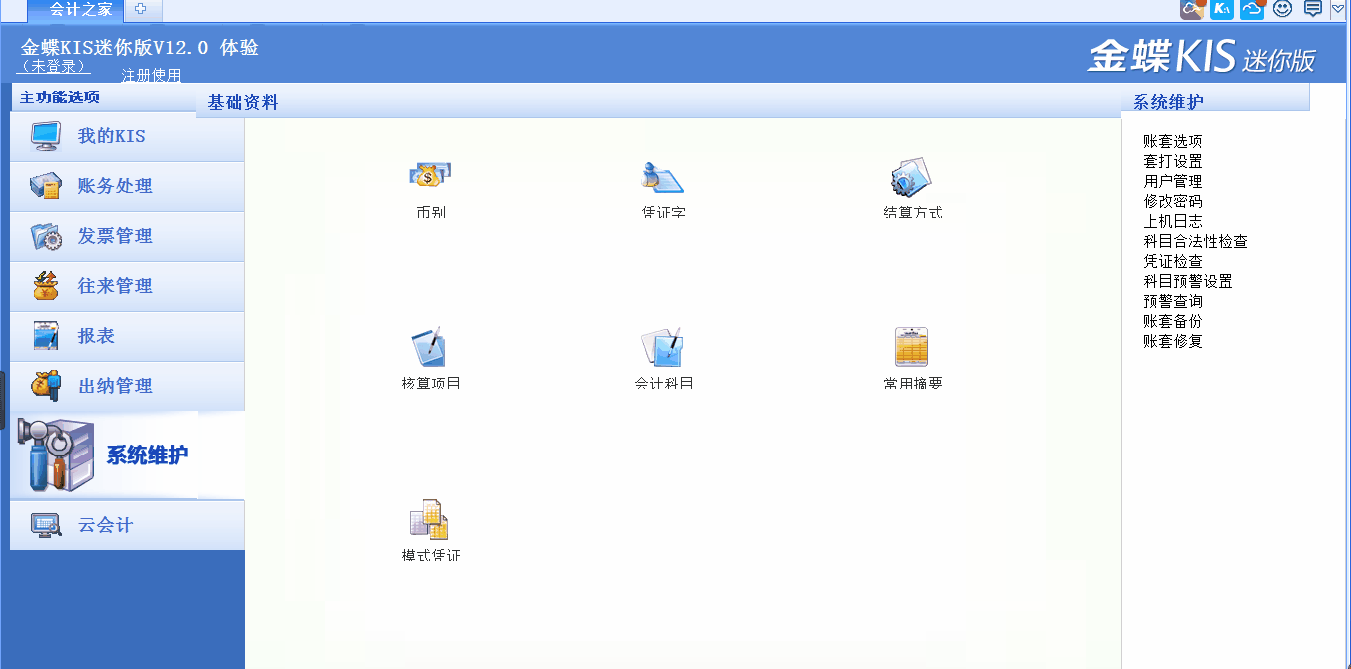Click the smiley face feedback icon
This screenshot has height=669, width=1351.
pos(1282,9)
